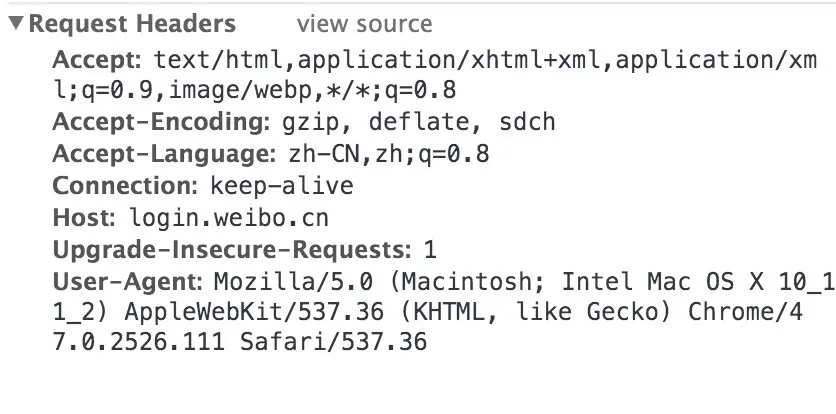Click the view source link

click(x=364, y=25)
